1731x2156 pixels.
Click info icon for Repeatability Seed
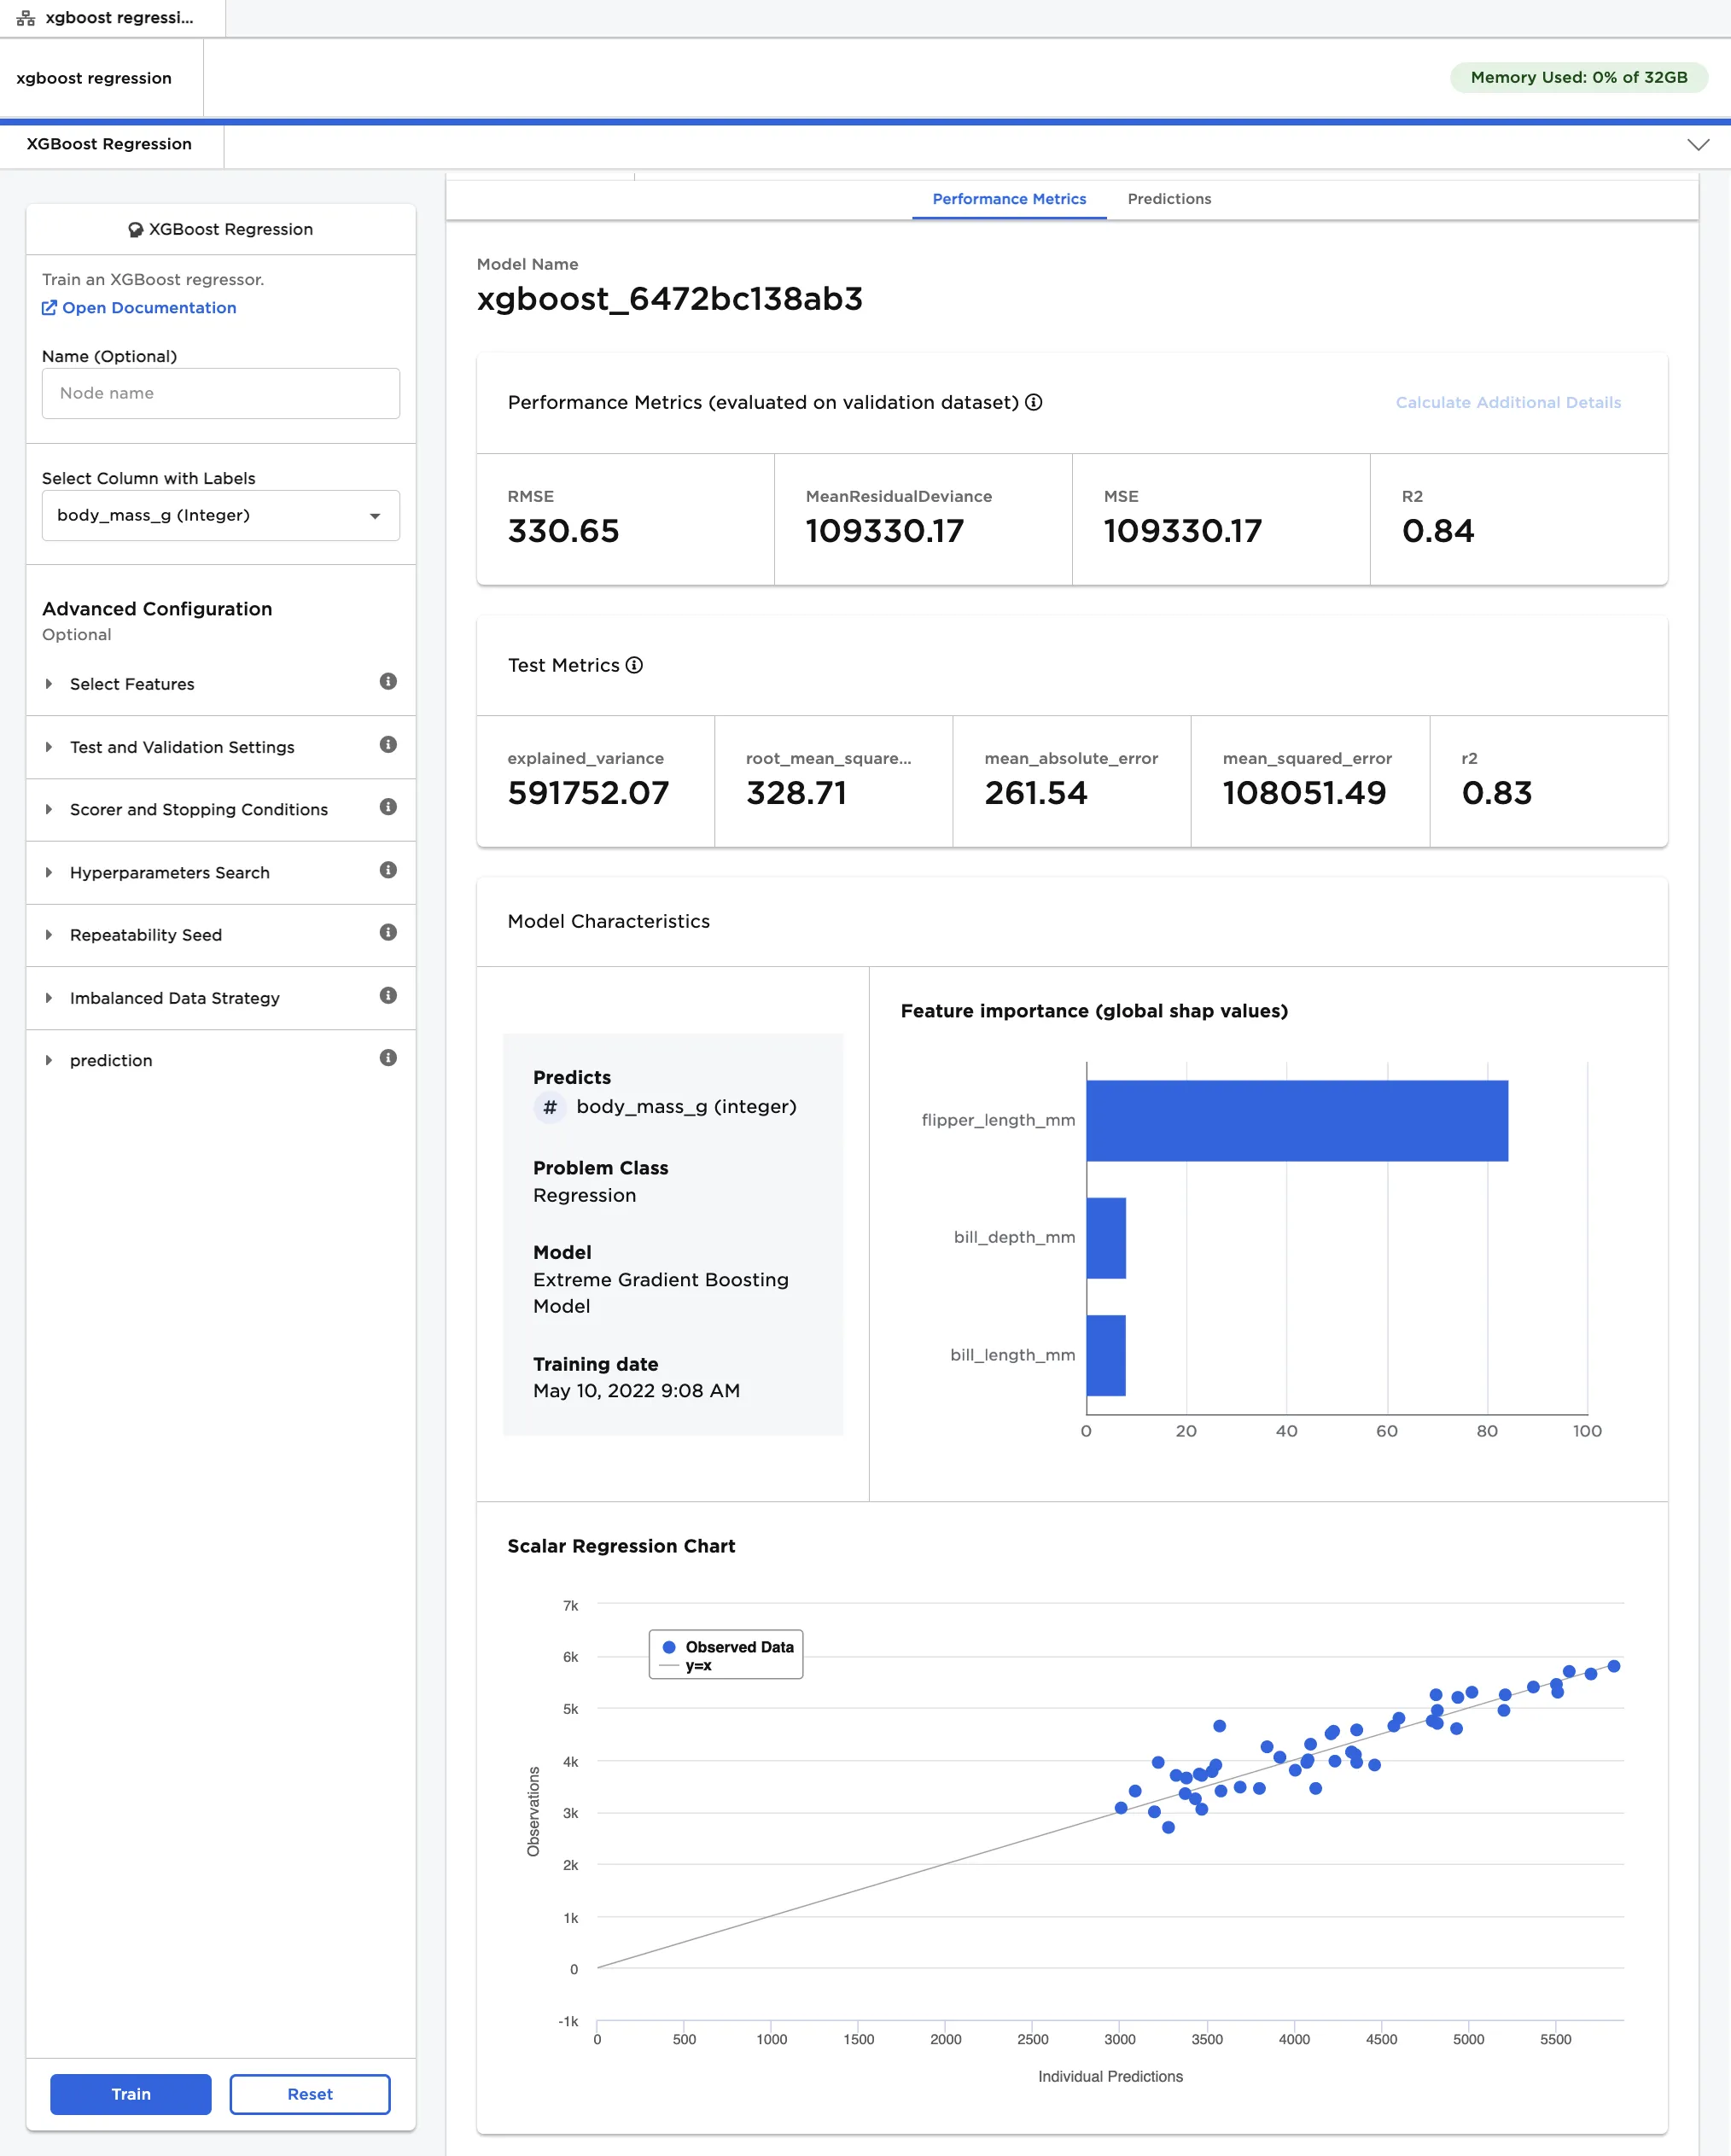coord(388,933)
